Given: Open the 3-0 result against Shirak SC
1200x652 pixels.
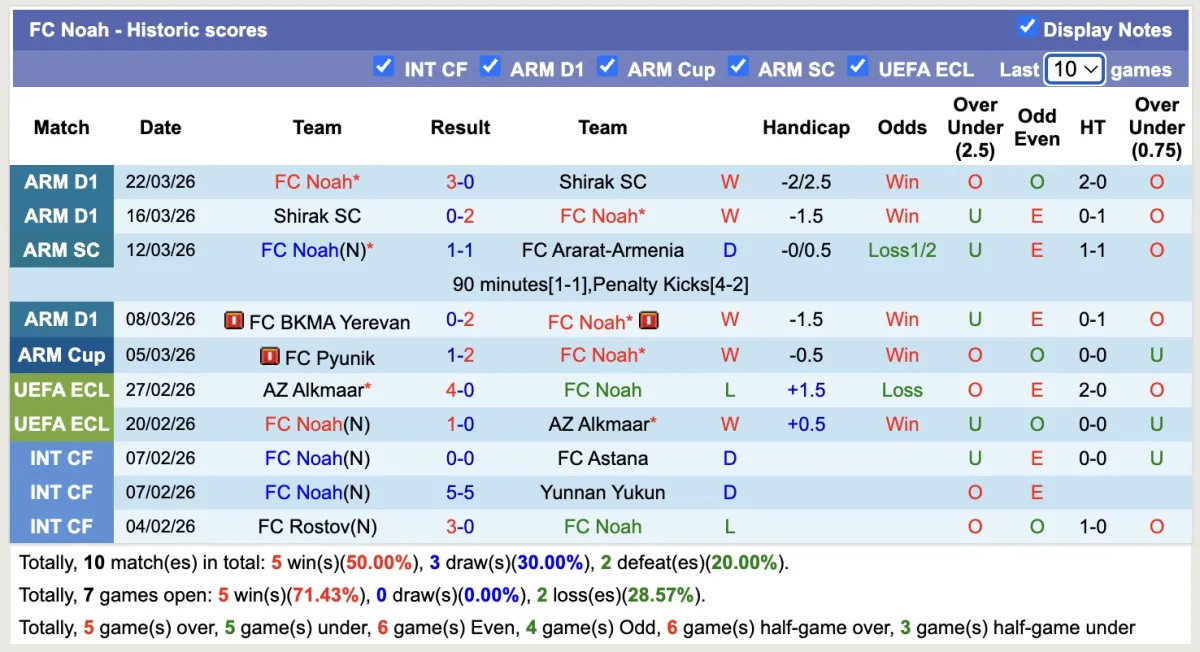Looking at the screenshot, I should tap(460, 182).
